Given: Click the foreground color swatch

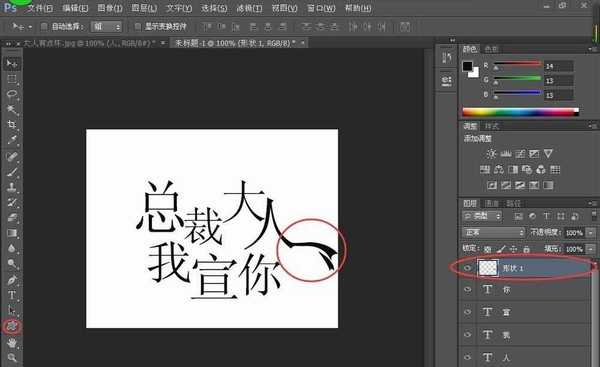Looking at the screenshot, I should 467,66.
